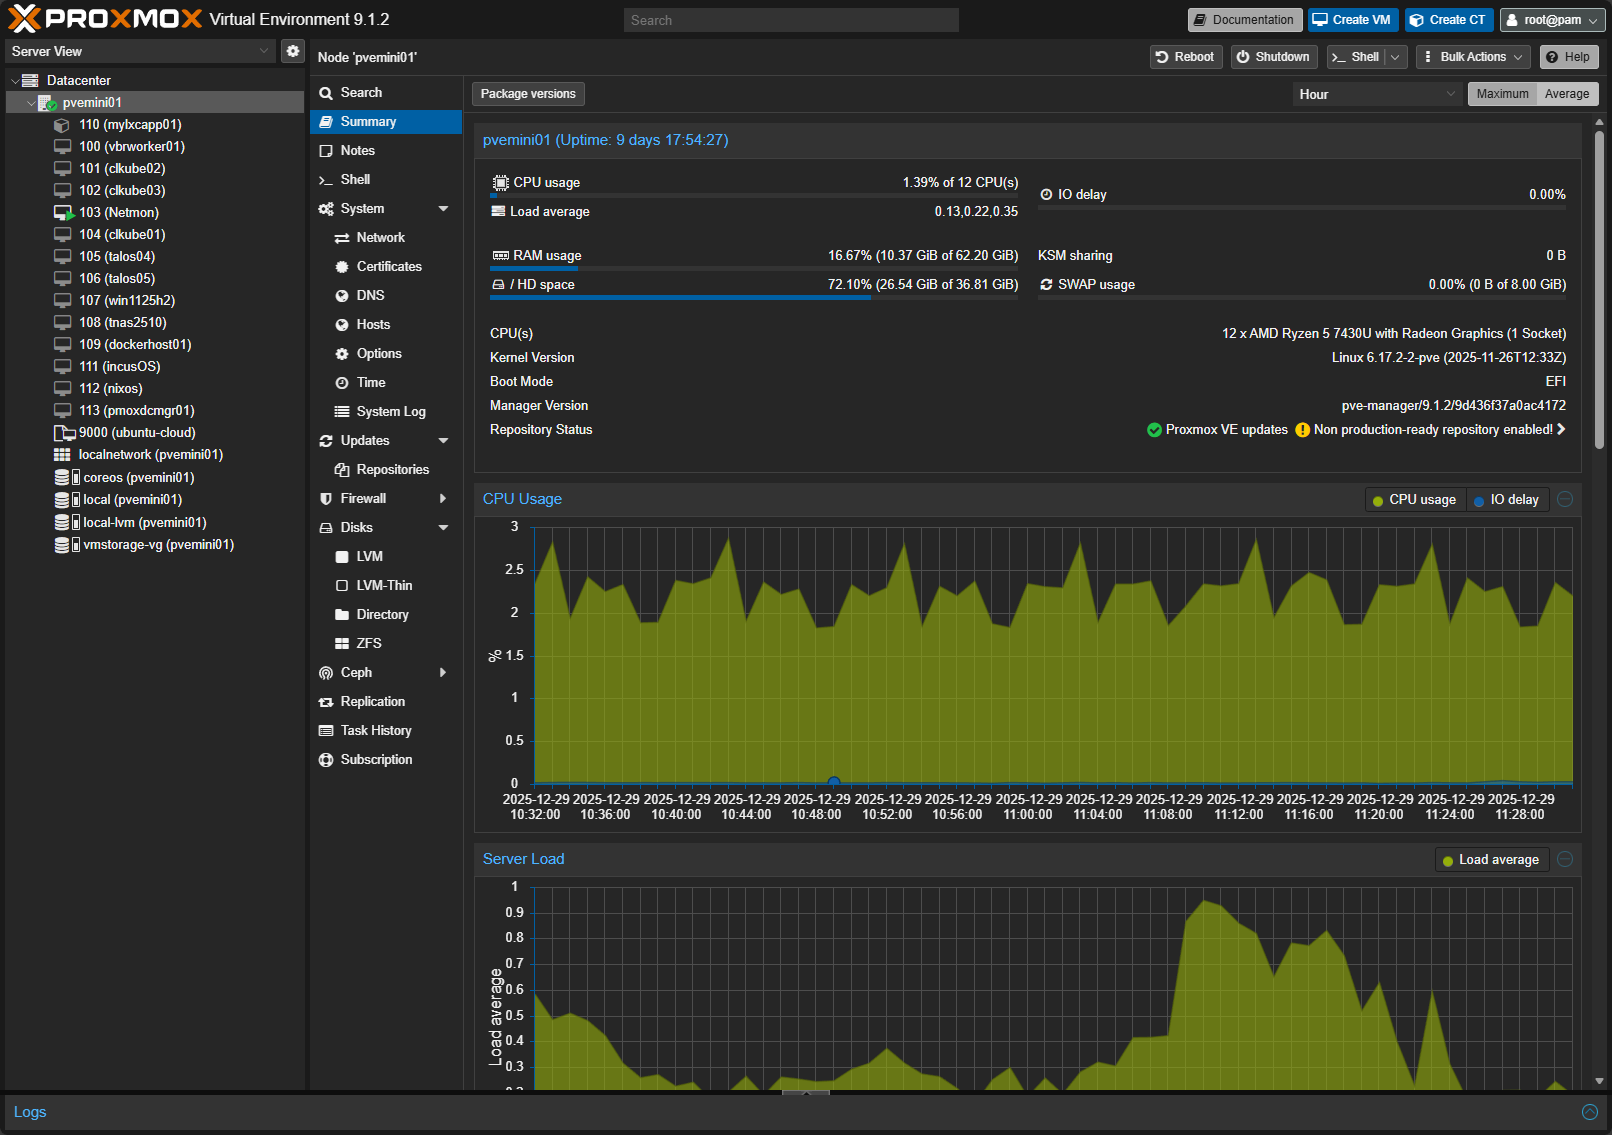Open the DNS settings icon
Screen dimensions: 1612x1135
pos(342,295)
